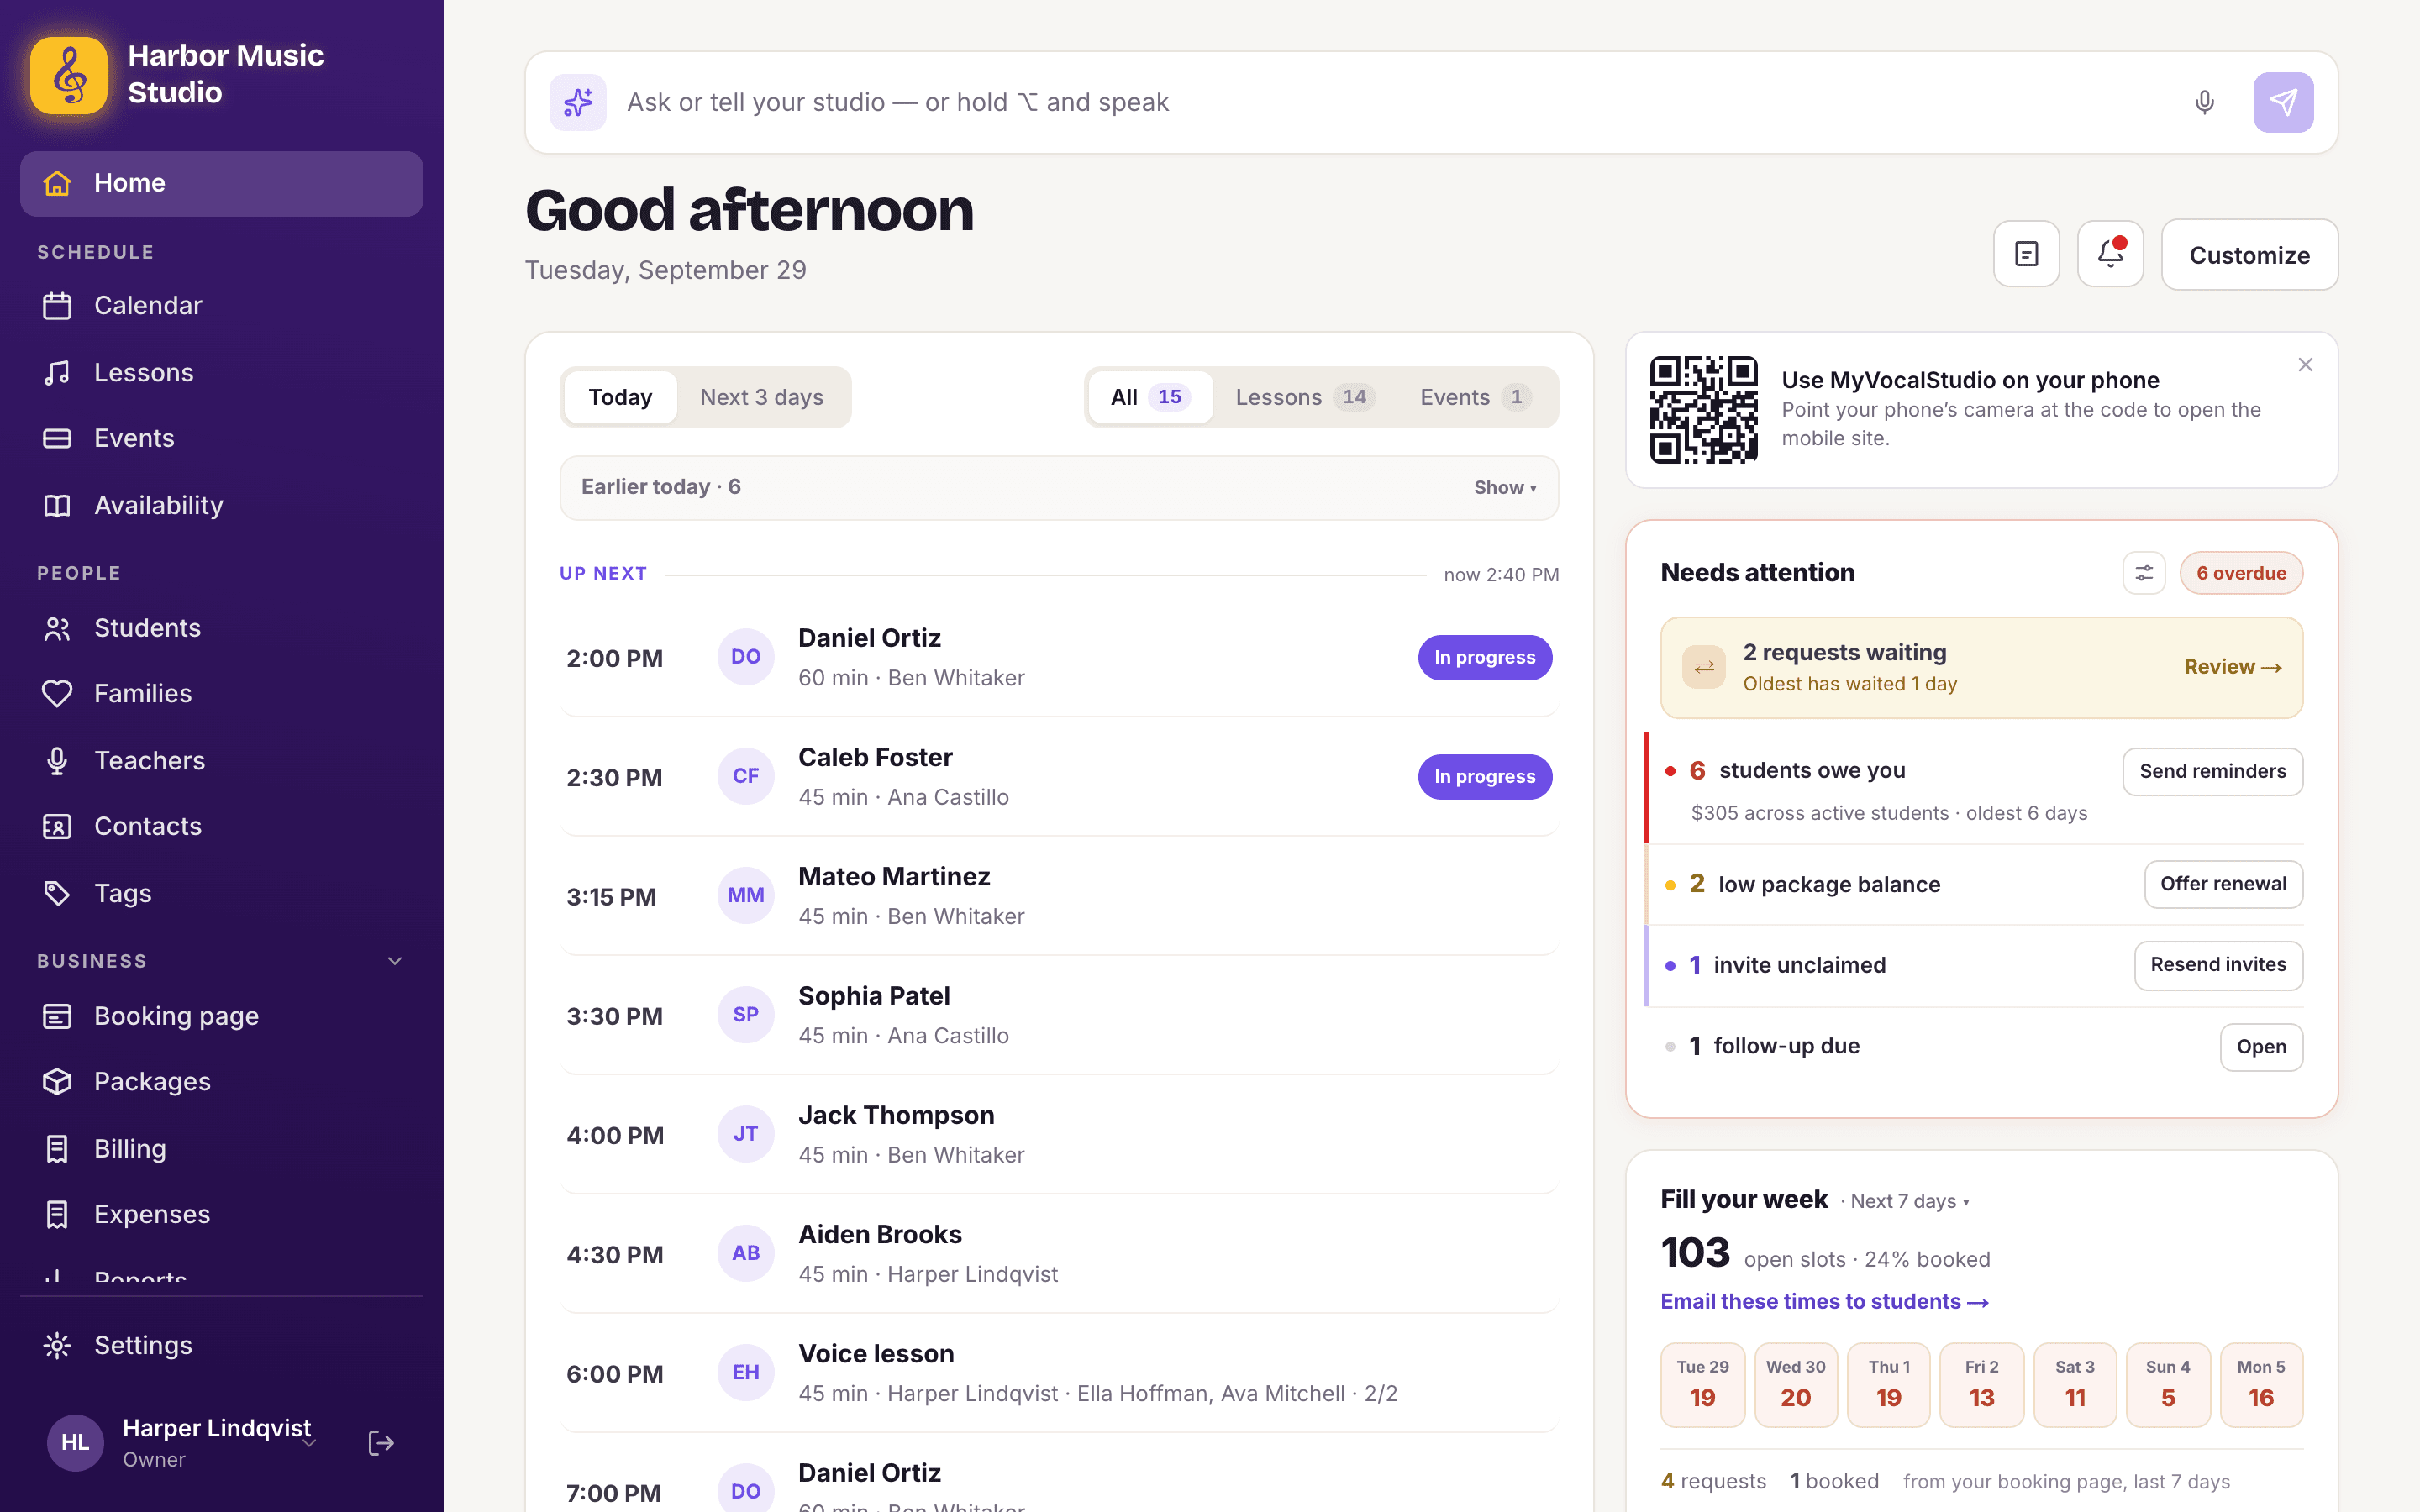
Task: Open Availability in the sidebar
Action: 221,505
